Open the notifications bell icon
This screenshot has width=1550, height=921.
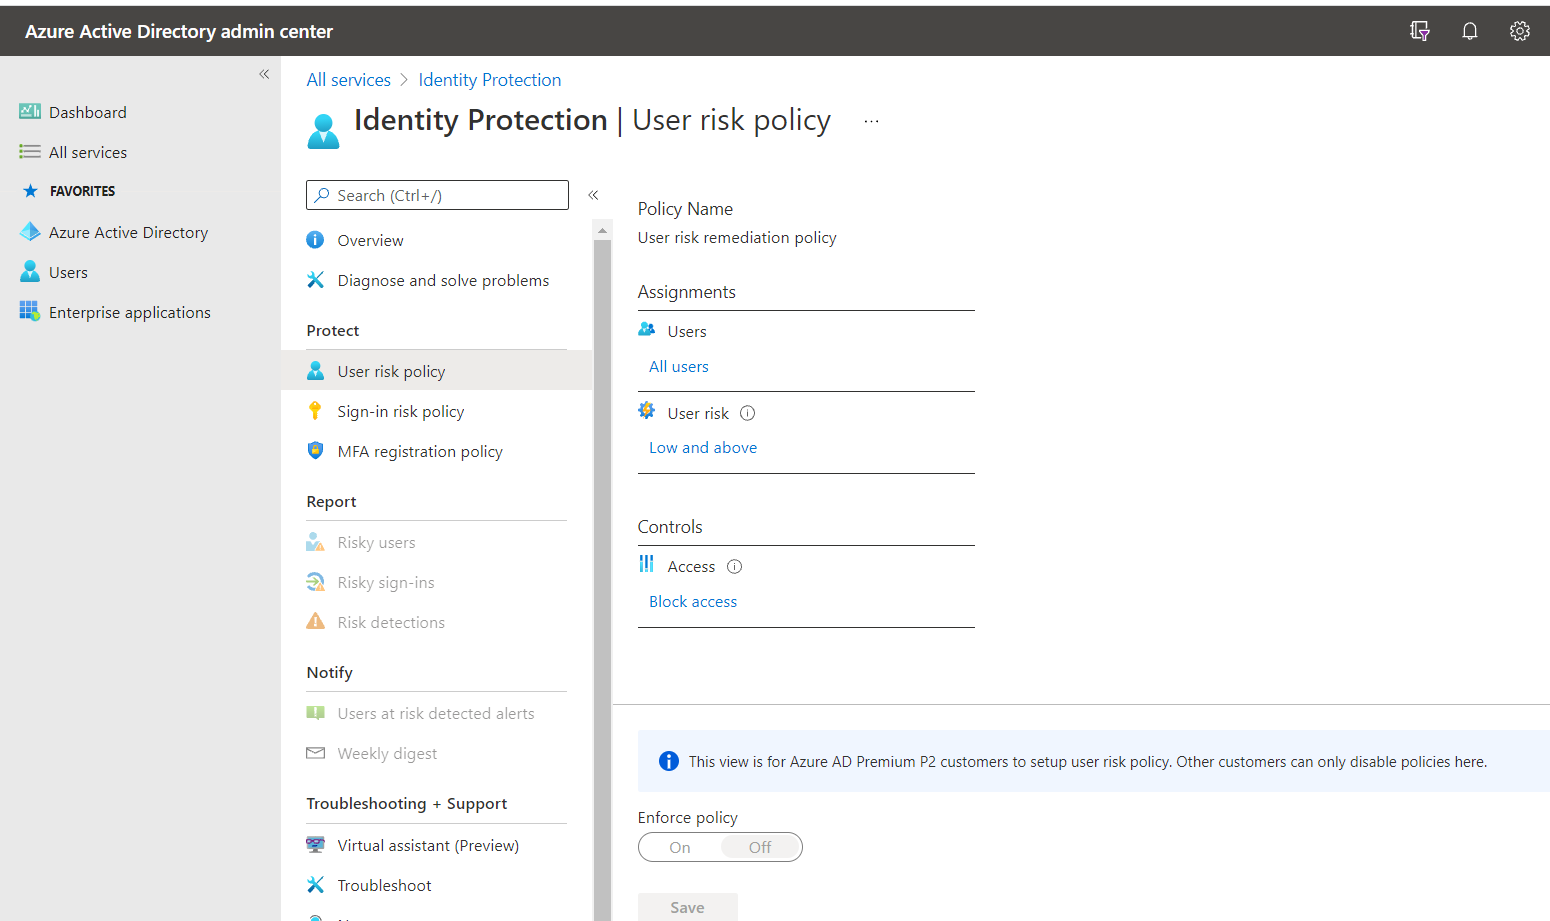[1469, 31]
